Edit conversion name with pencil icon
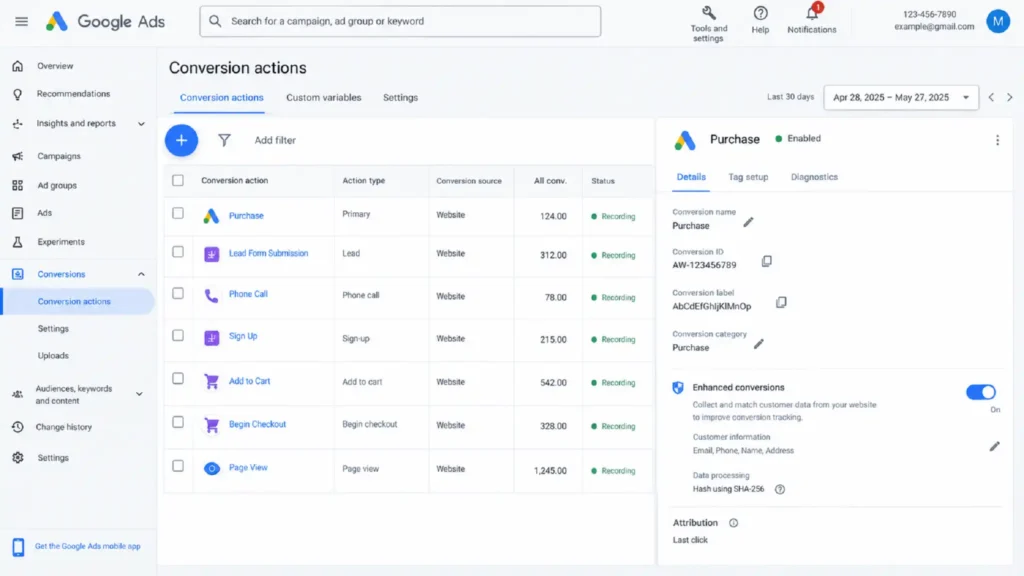1024x576 pixels. coord(748,223)
